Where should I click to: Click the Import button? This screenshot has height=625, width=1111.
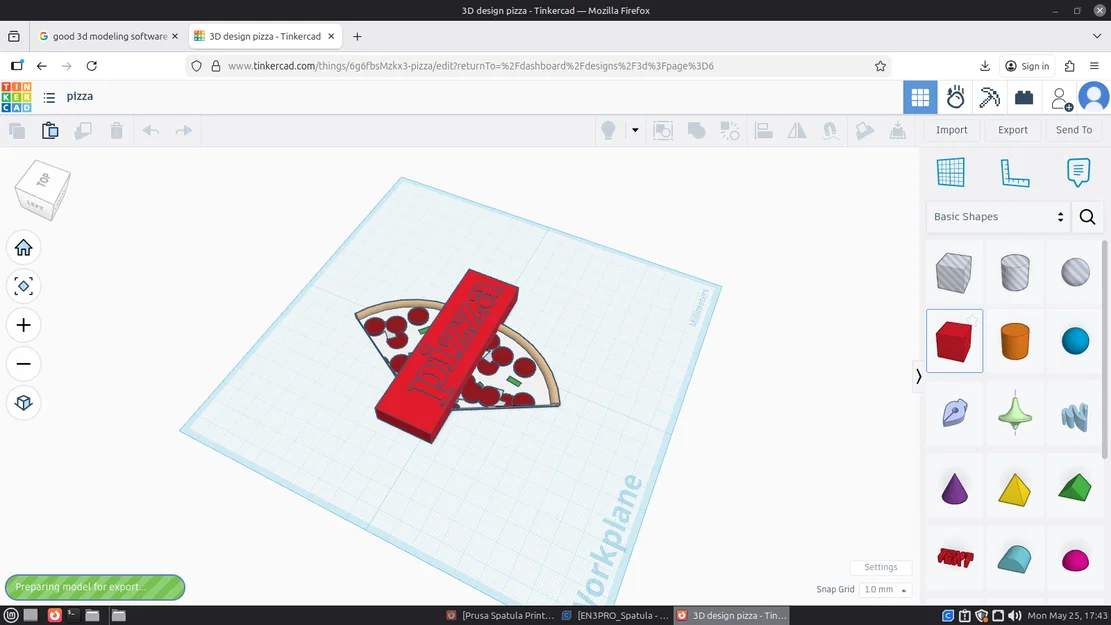click(951, 130)
